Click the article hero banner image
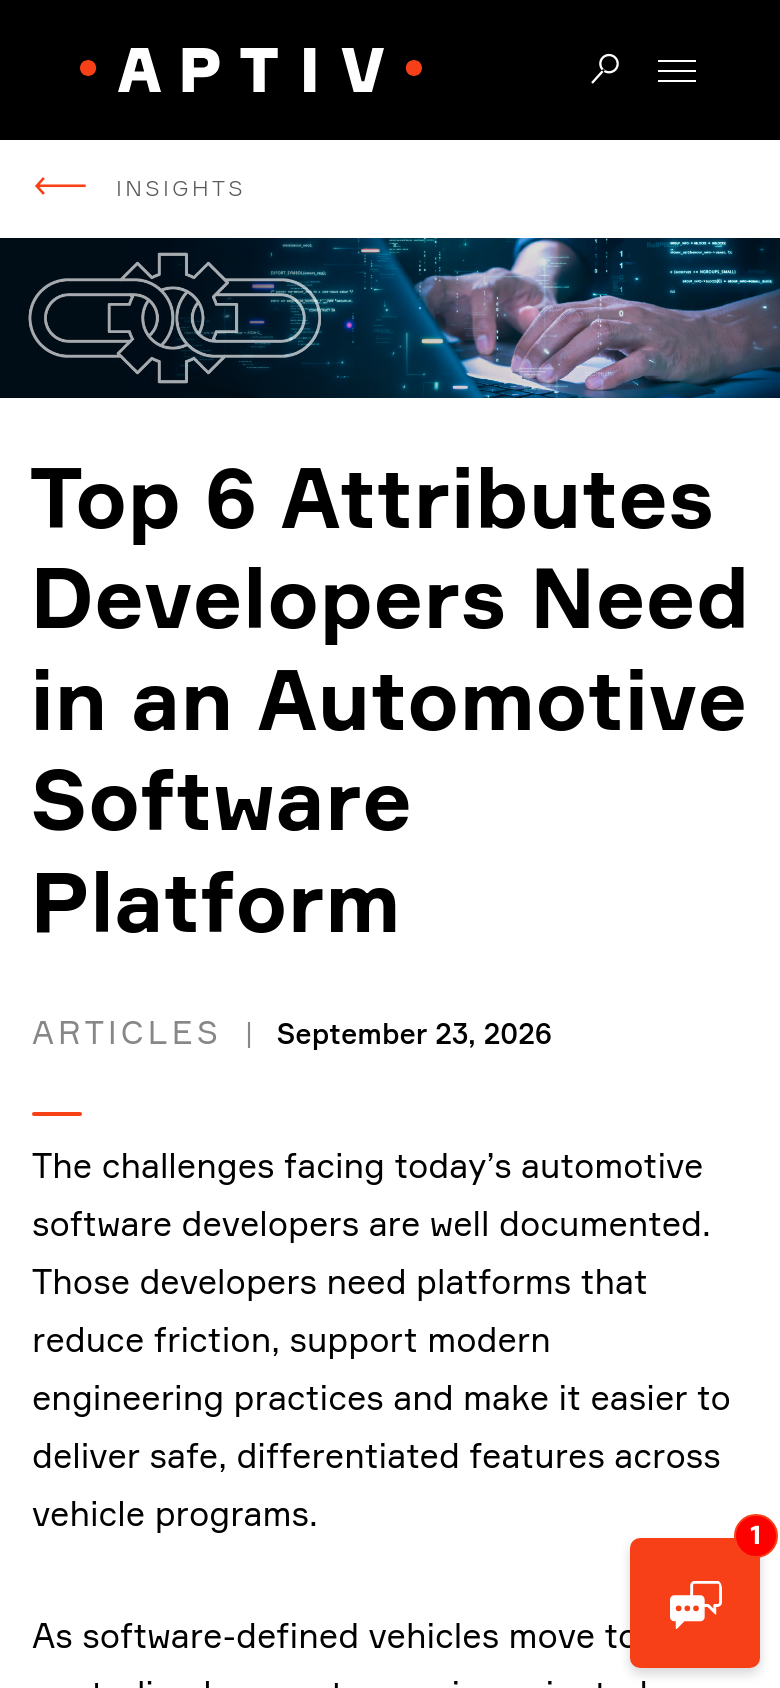Viewport: 780px width, 1688px height. click(x=390, y=318)
